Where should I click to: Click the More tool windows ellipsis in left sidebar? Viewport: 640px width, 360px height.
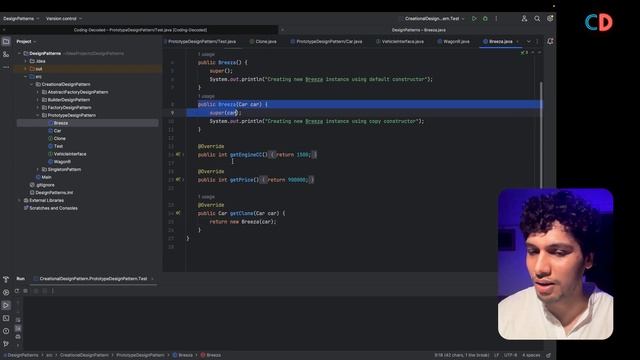tap(6, 67)
